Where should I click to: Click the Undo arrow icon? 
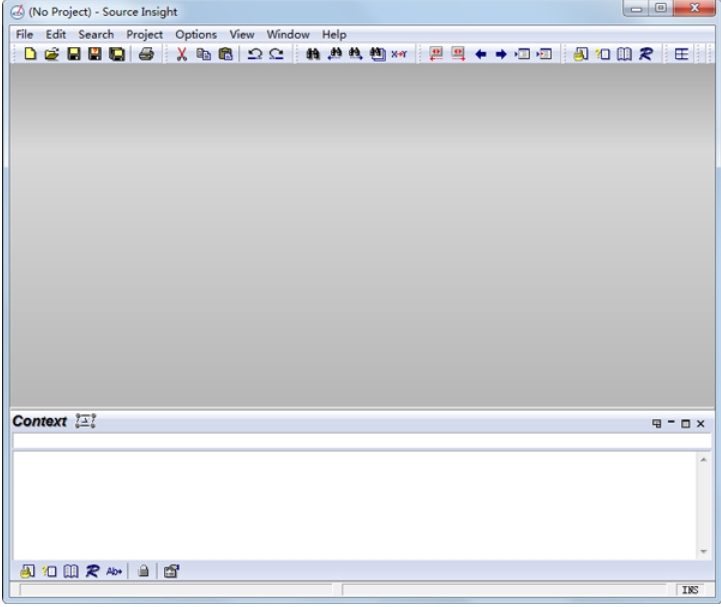pos(254,54)
